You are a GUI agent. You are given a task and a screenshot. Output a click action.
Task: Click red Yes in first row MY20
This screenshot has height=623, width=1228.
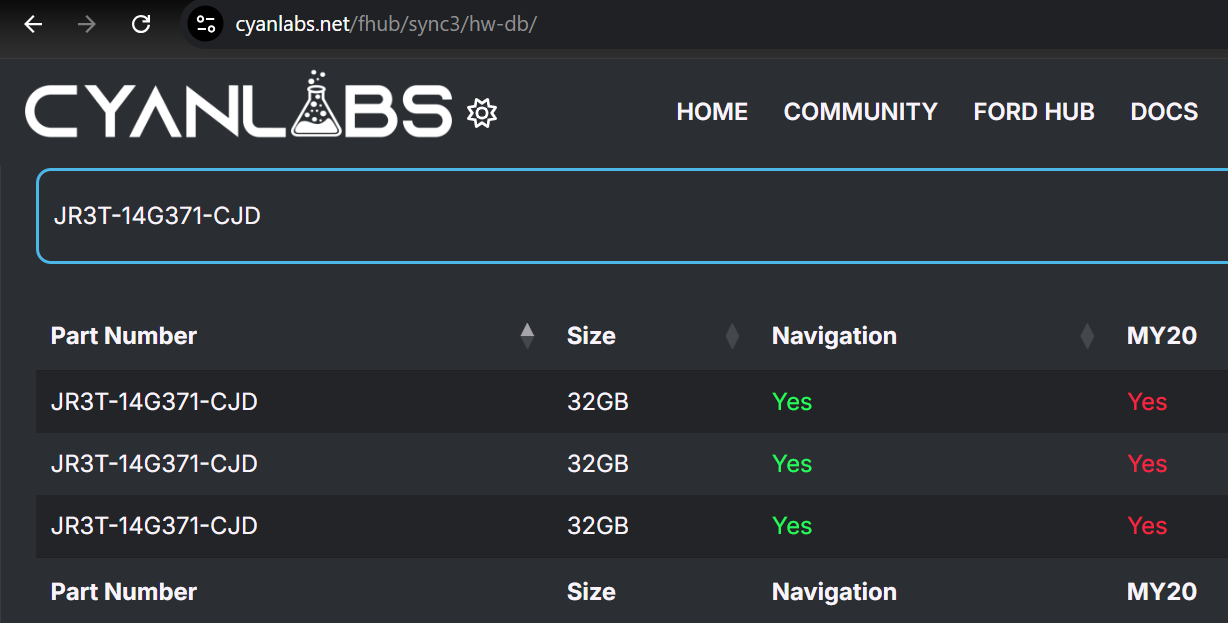[1146, 402]
